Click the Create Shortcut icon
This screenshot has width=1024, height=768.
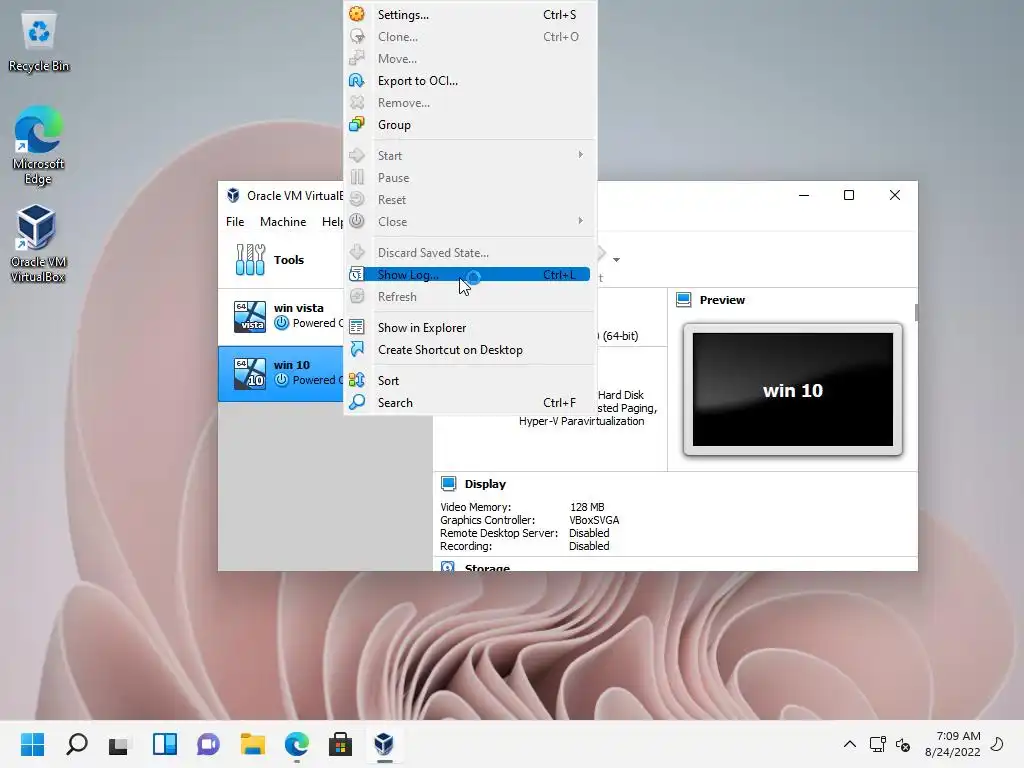click(357, 349)
